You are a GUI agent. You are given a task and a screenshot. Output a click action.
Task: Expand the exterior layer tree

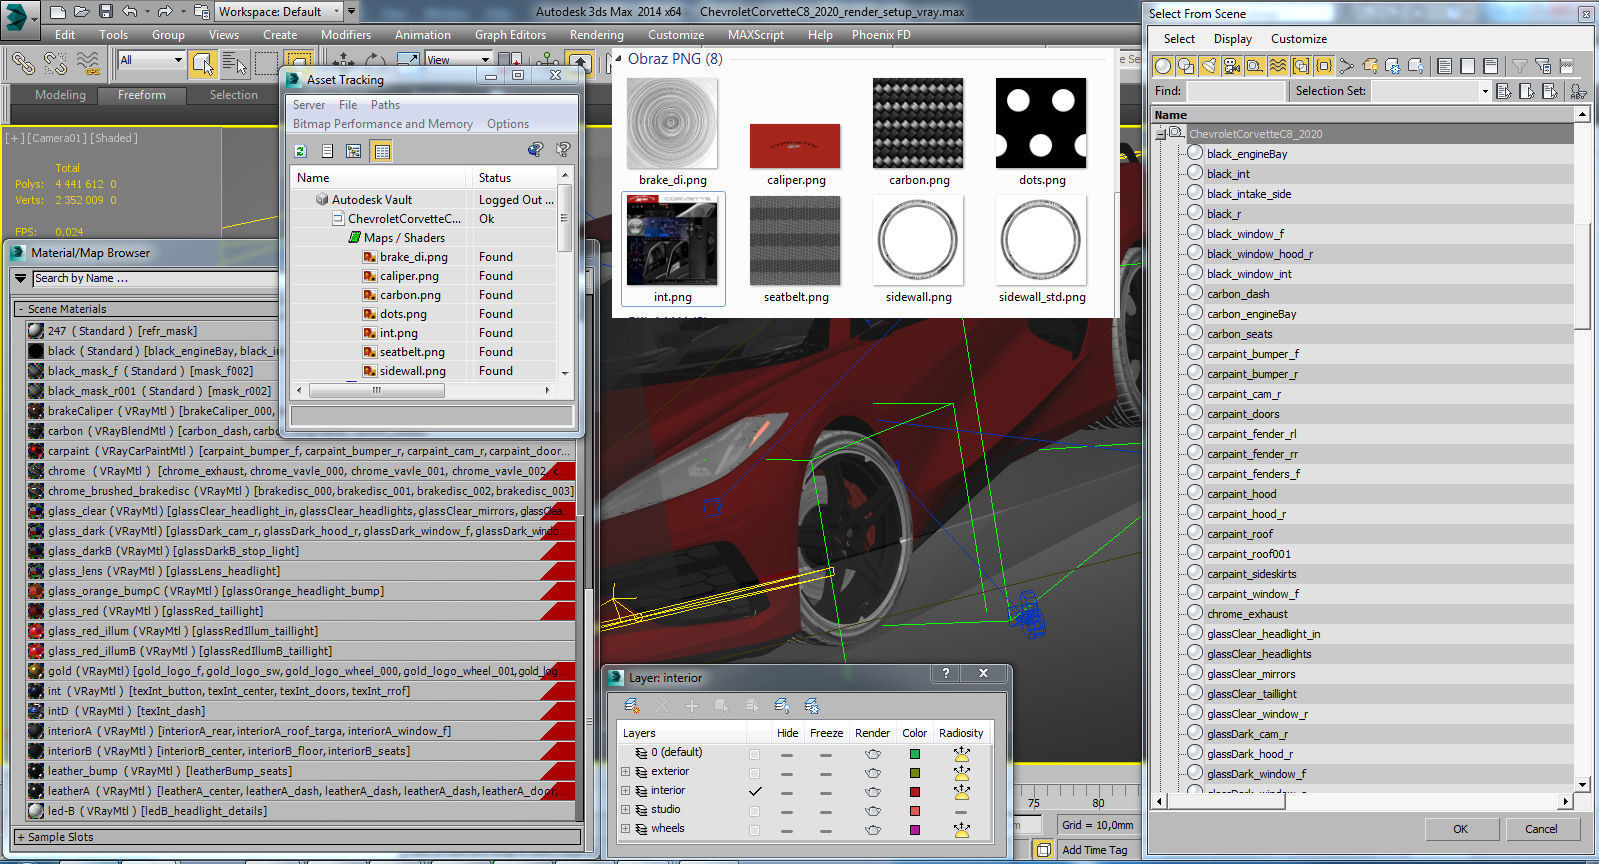coord(626,772)
